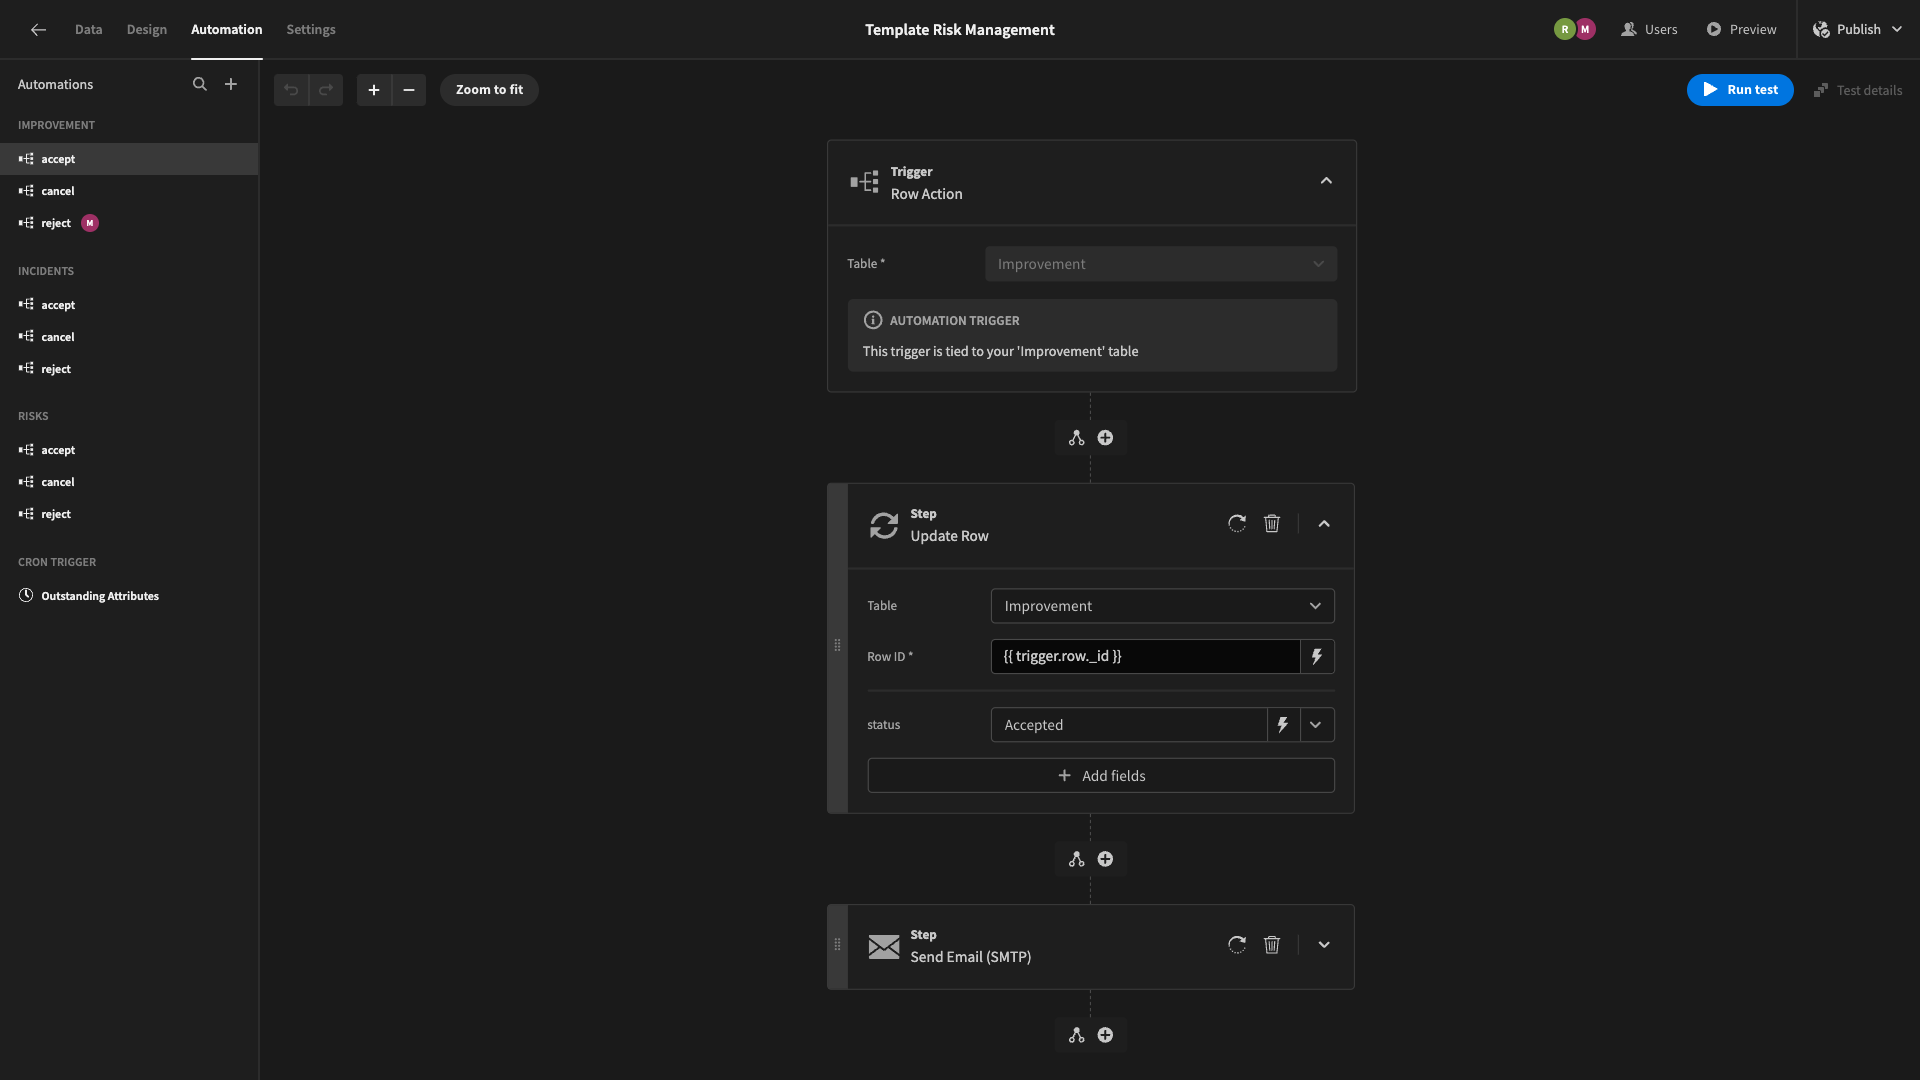
Task: Click Add fields button
Action: [1101, 774]
